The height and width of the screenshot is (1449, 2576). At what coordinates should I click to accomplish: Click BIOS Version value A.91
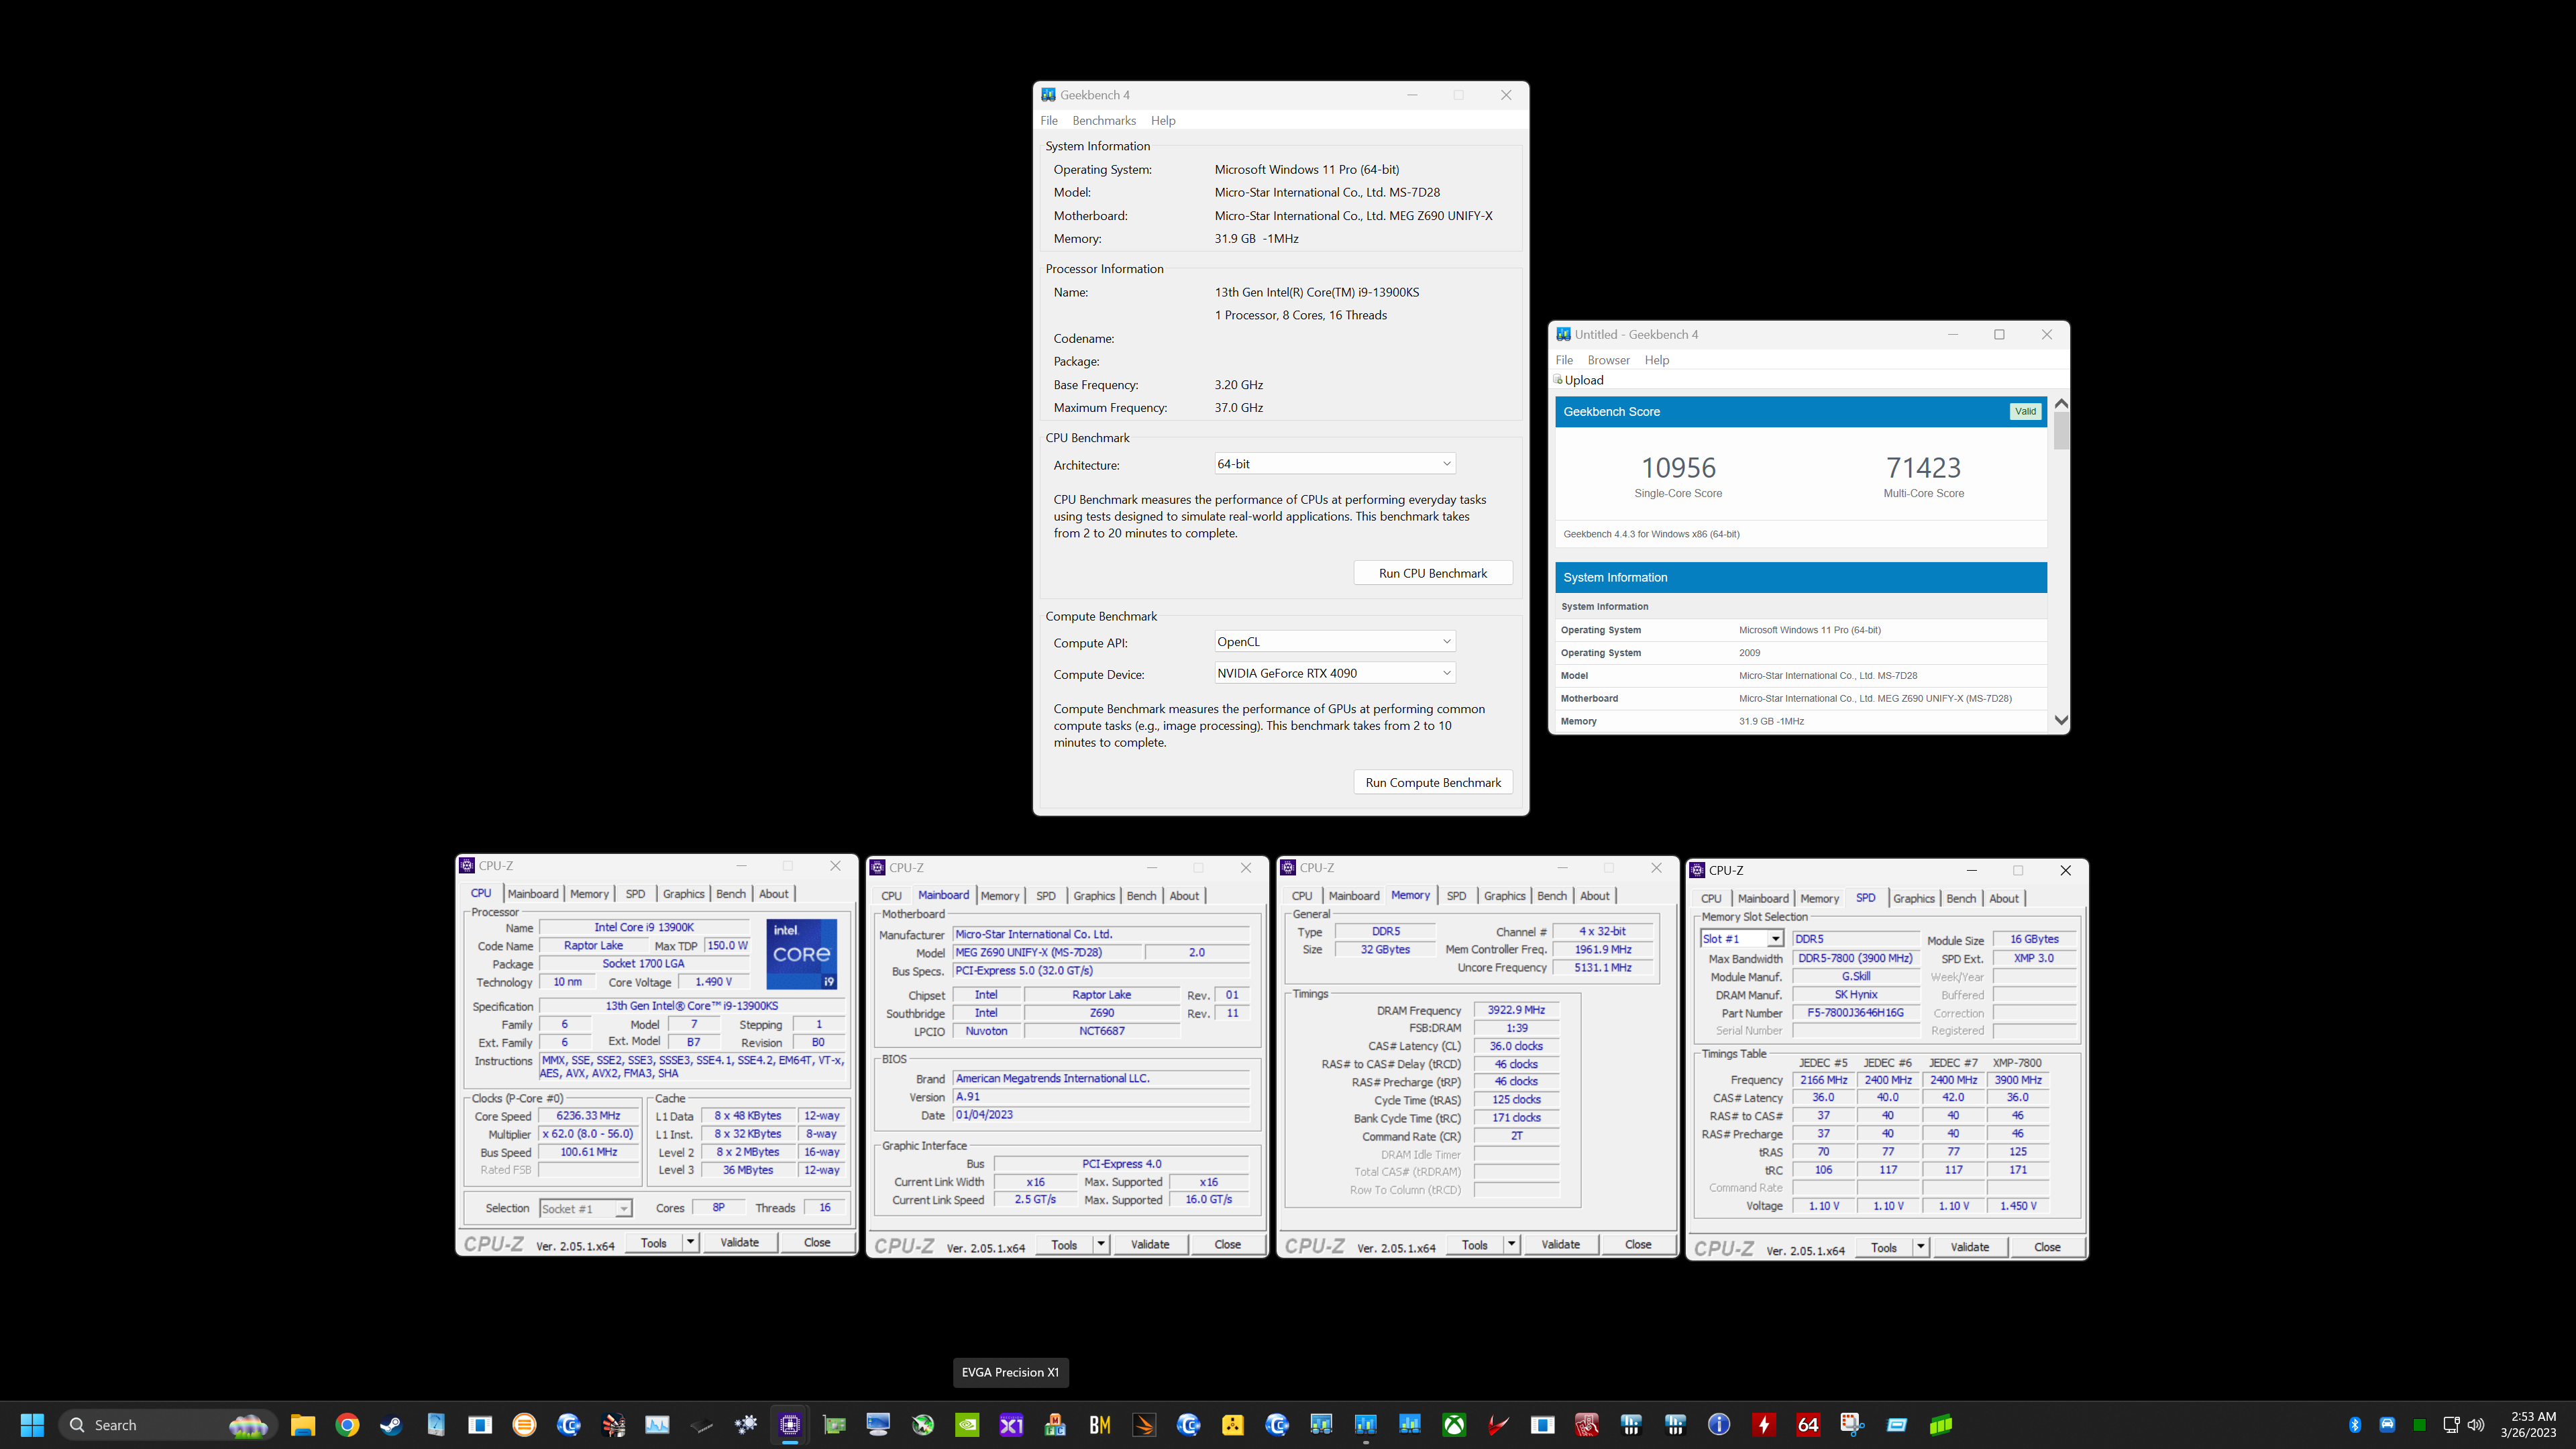tap(1101, 1097)
